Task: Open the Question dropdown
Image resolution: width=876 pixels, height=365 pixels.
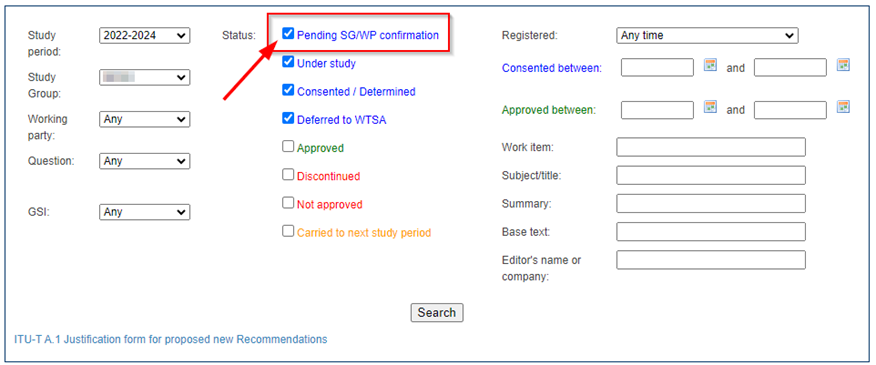Action: (x=145, y=161)
